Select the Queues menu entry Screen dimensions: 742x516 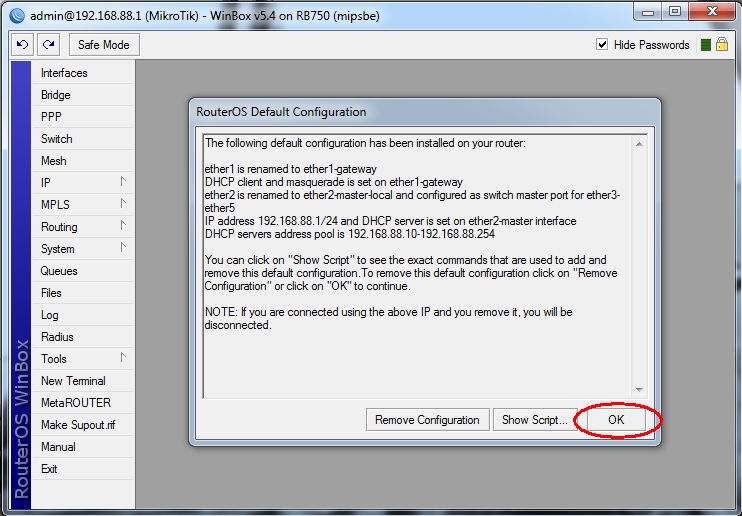(x=59, y=271)
